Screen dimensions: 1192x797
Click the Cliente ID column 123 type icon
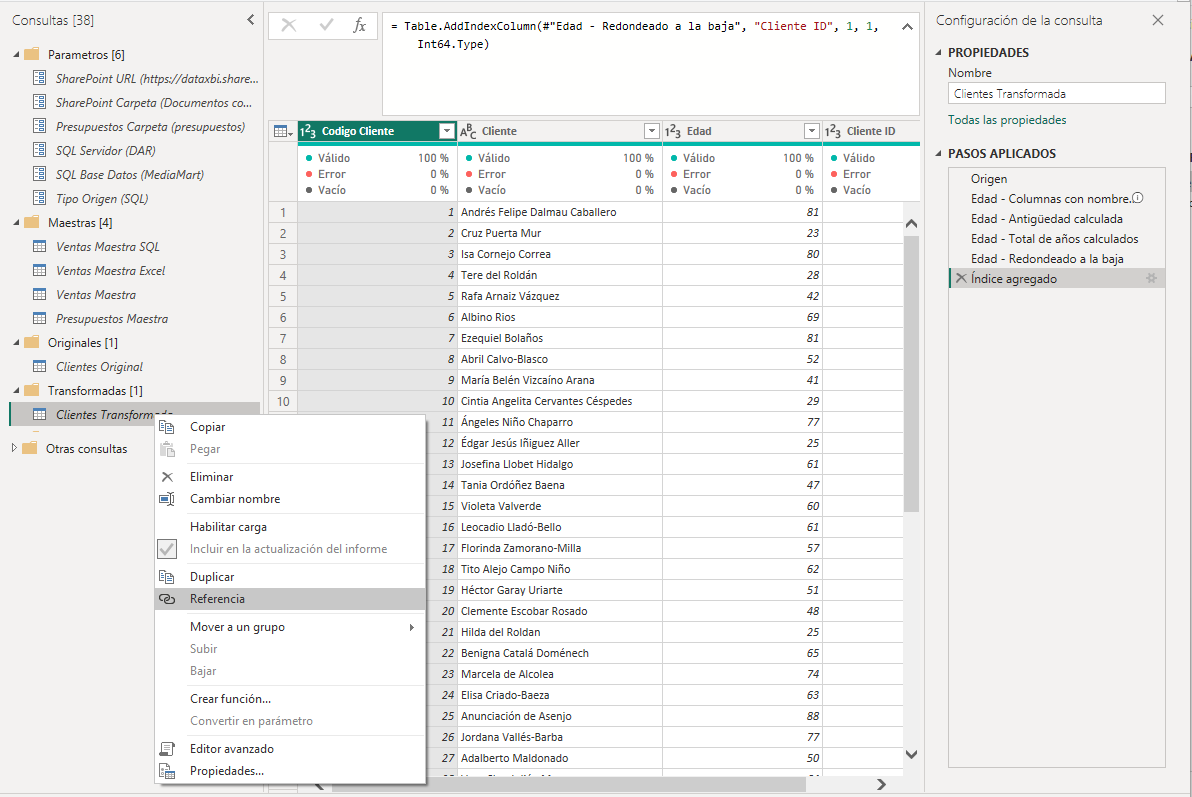(833, 132)
